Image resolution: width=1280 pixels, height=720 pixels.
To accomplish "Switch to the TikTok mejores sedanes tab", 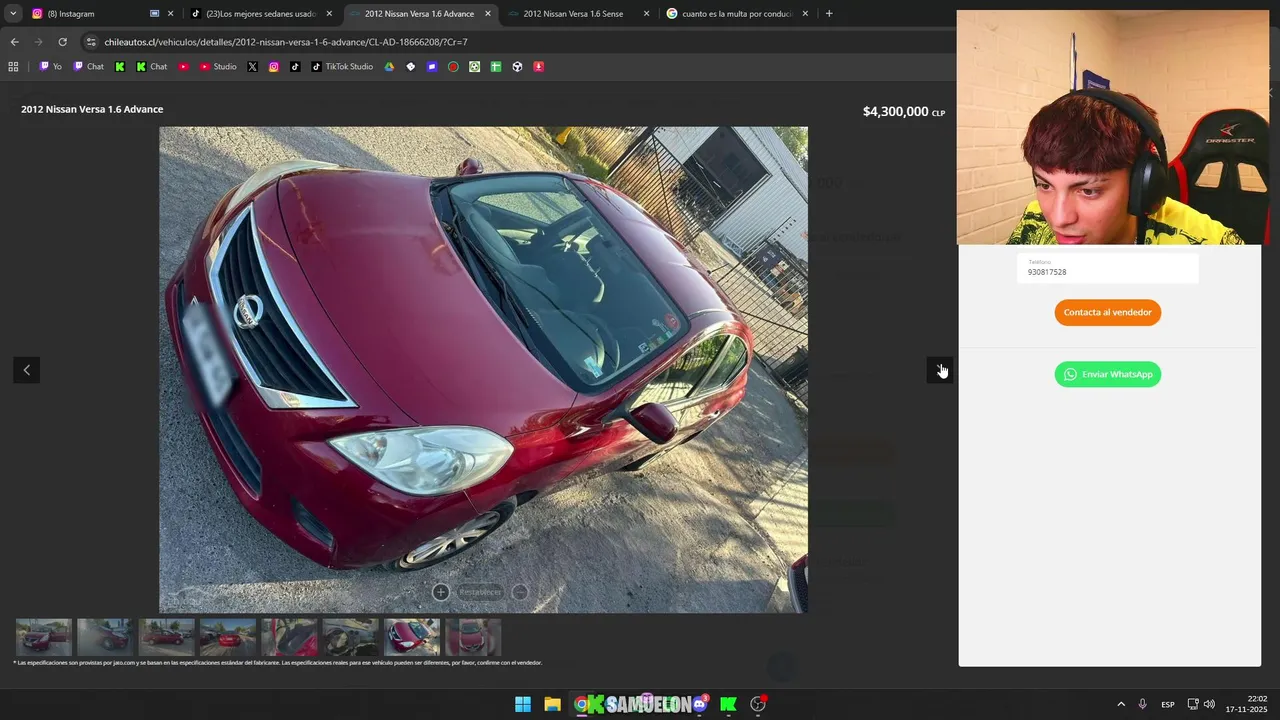I will coord(260,14).
